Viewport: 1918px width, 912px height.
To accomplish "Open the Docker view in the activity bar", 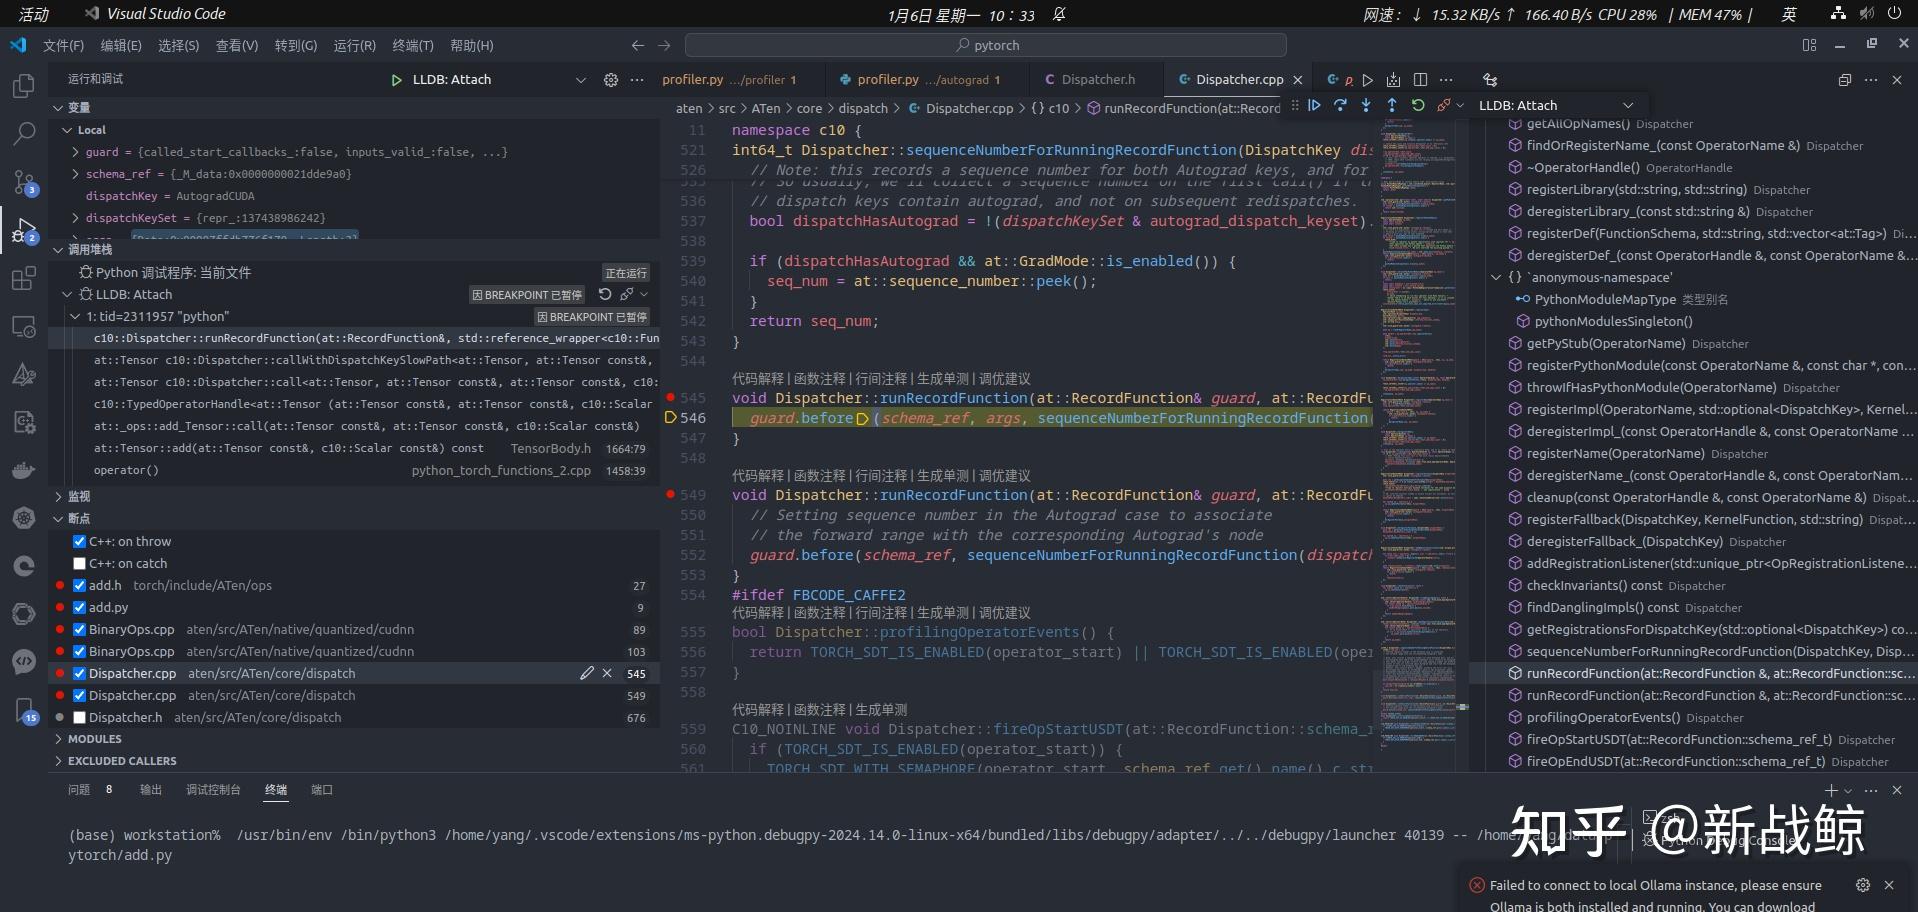I will click(24, 470).
